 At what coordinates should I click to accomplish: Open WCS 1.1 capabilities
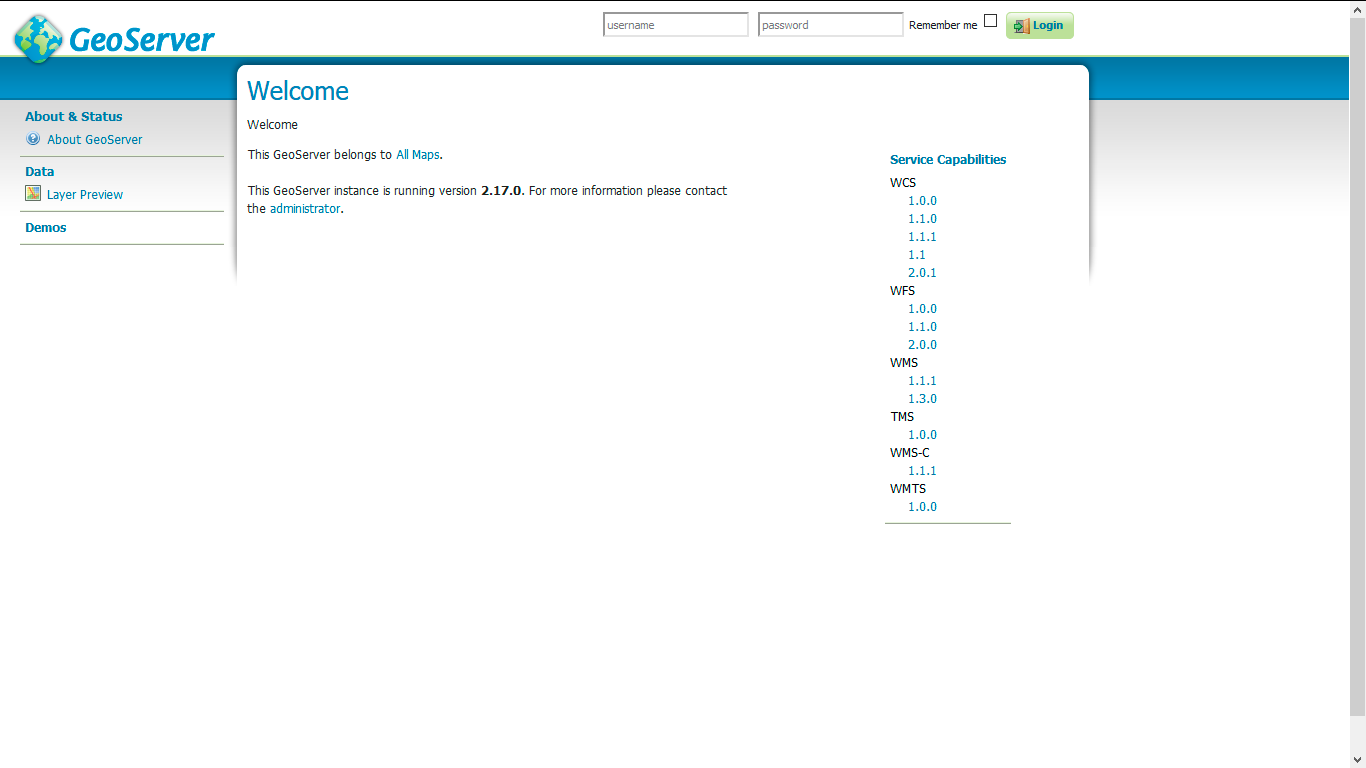pos(917,255)
